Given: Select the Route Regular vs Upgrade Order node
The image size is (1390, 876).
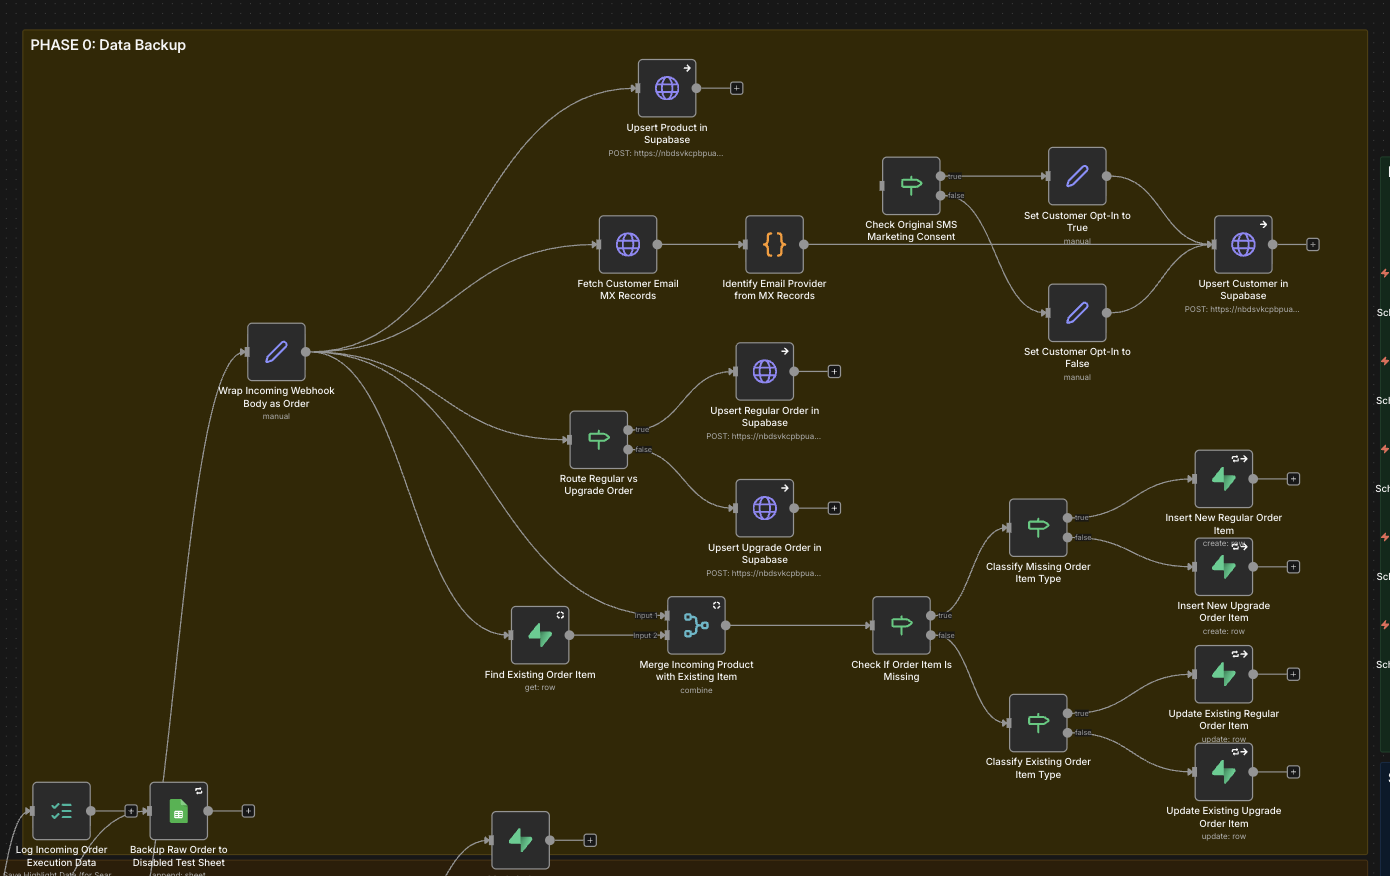Looking at the screenshot, I should pos(598,440).
